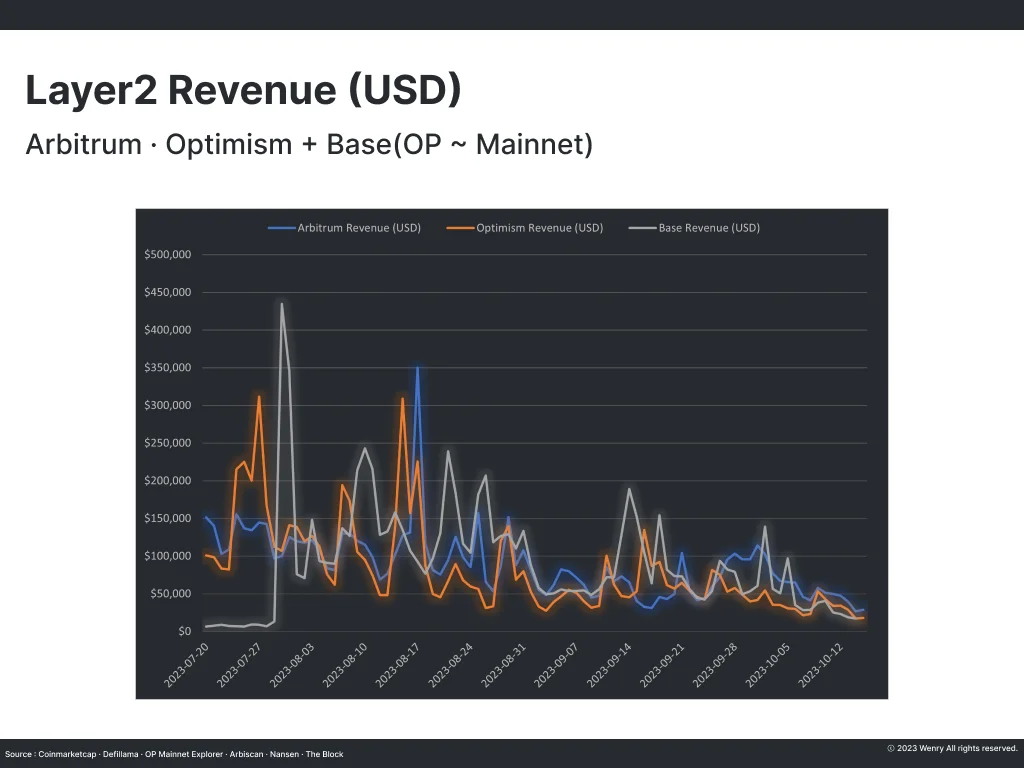Select the Base Revenue (USD) legend entry
The height and width of the screenshot is (768, 1024).
click(x=694, y=228)
